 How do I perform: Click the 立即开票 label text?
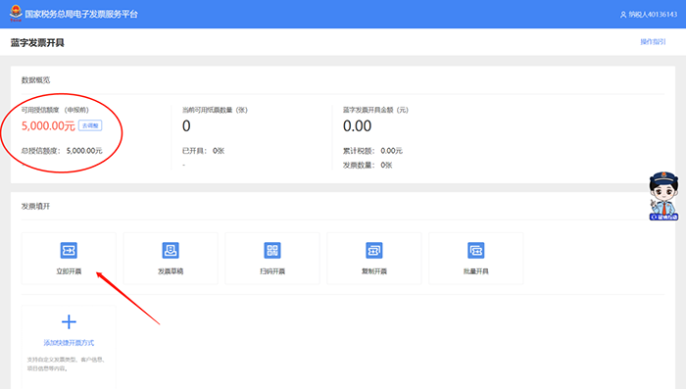coord(69,271)
